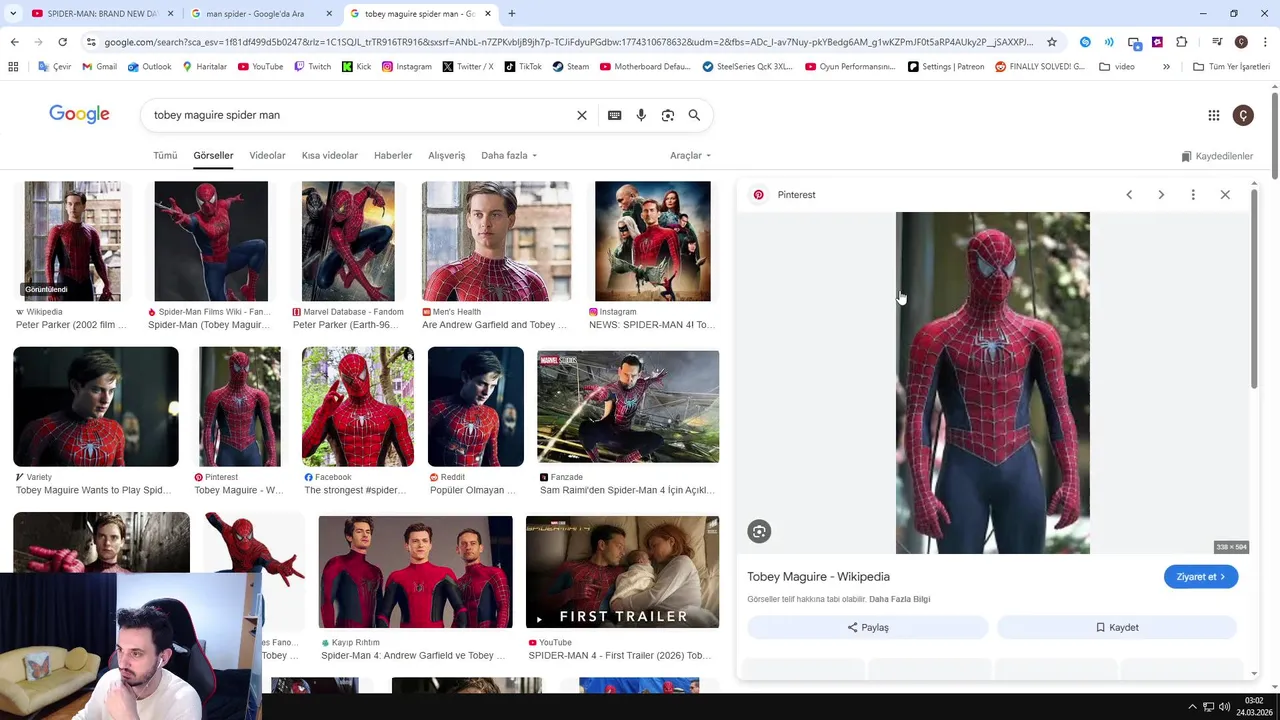Clear the search box with the X icon
1280x720 pixels.
[582, 115]
